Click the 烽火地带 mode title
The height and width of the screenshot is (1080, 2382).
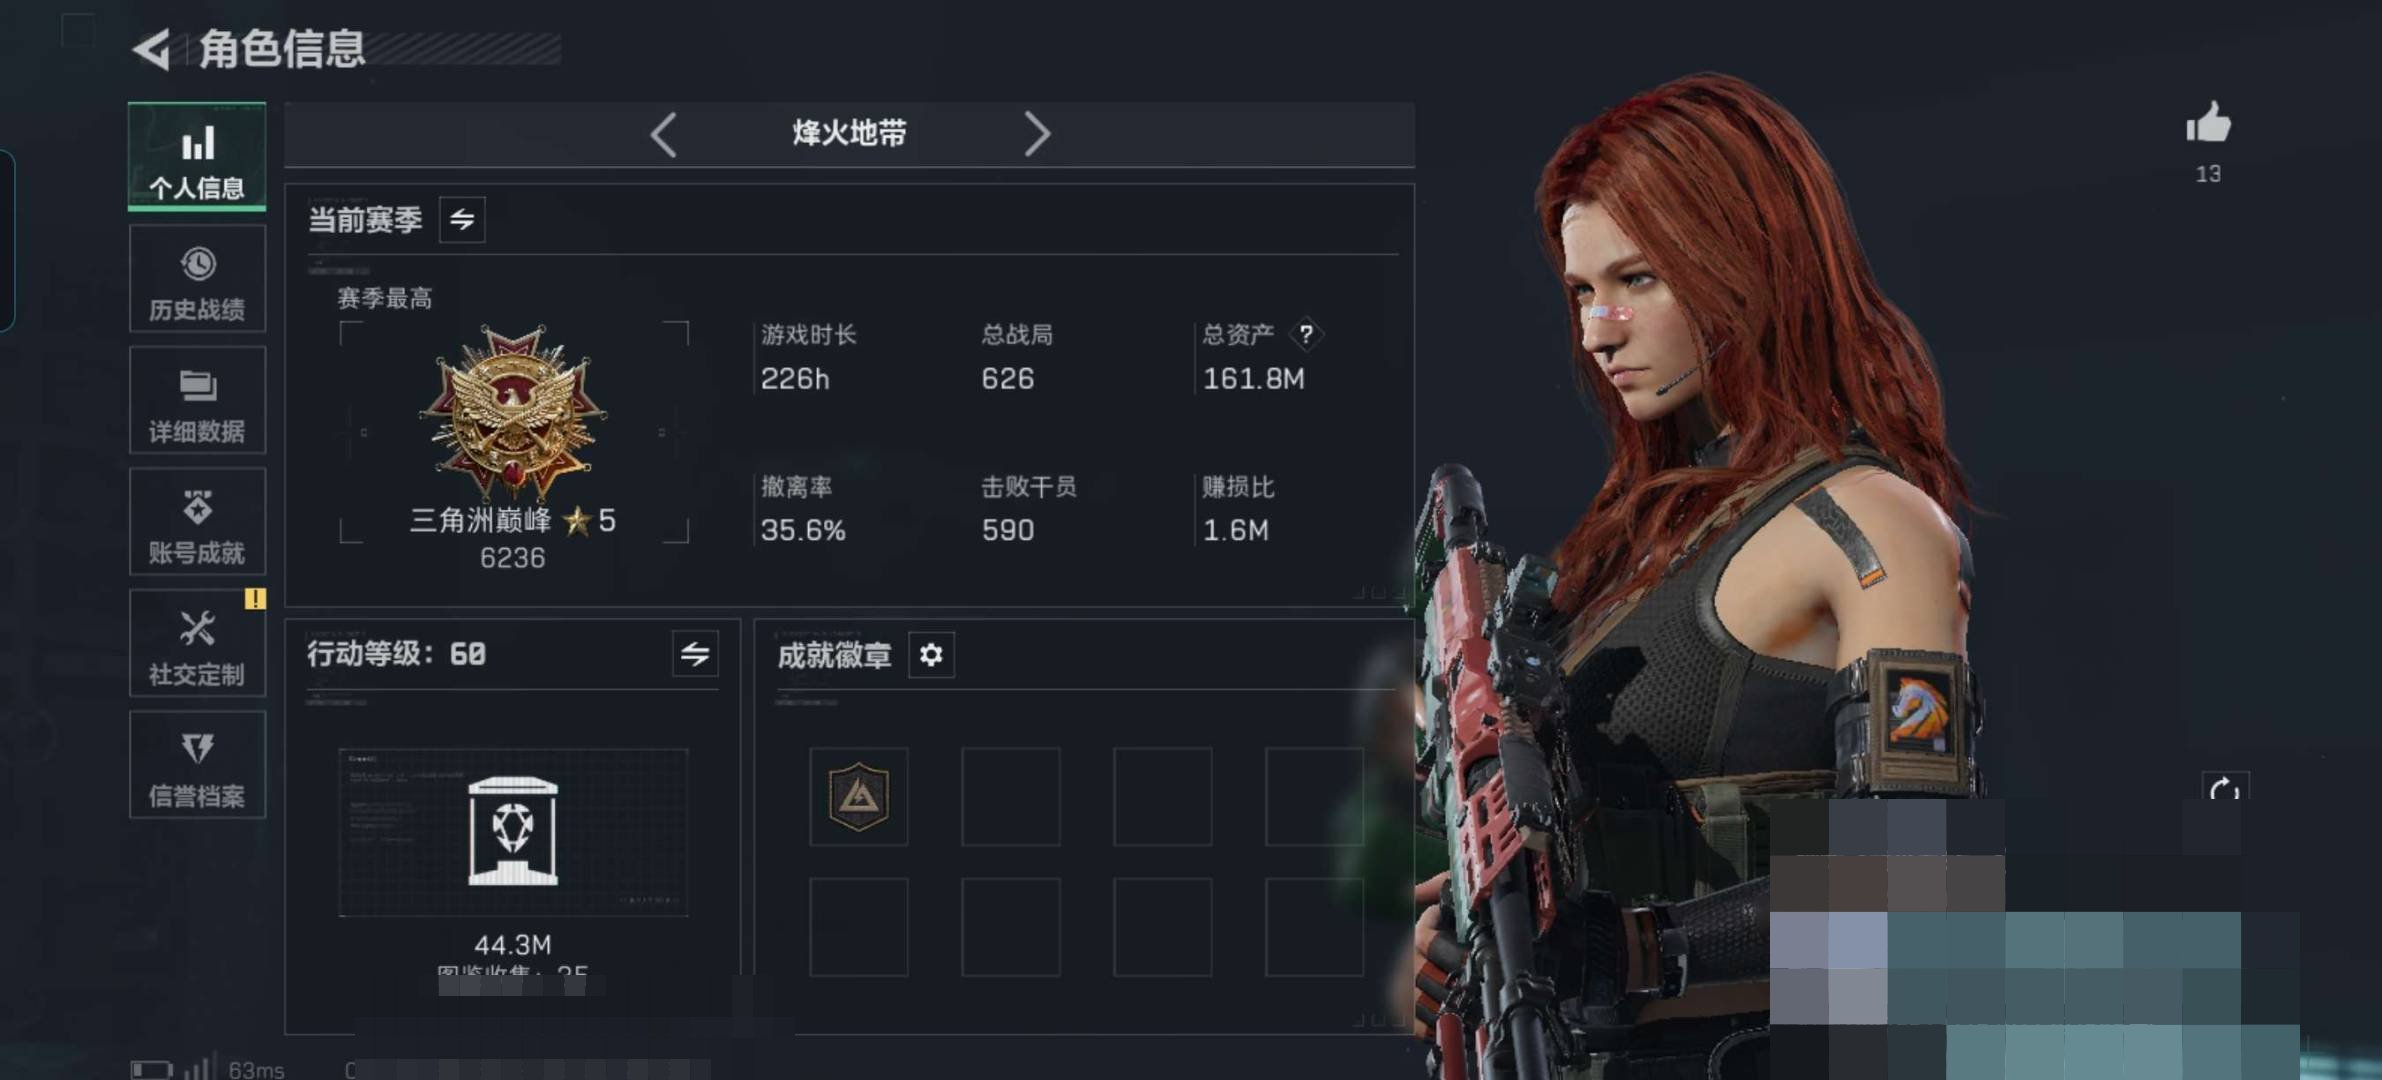click(x=850, y=133)
